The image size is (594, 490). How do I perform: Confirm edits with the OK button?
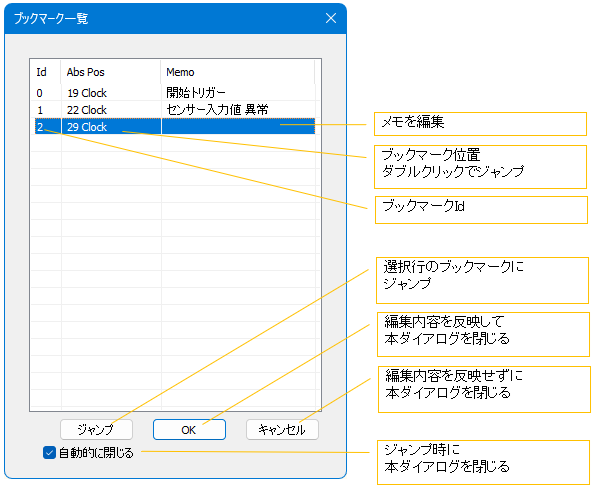189,429
